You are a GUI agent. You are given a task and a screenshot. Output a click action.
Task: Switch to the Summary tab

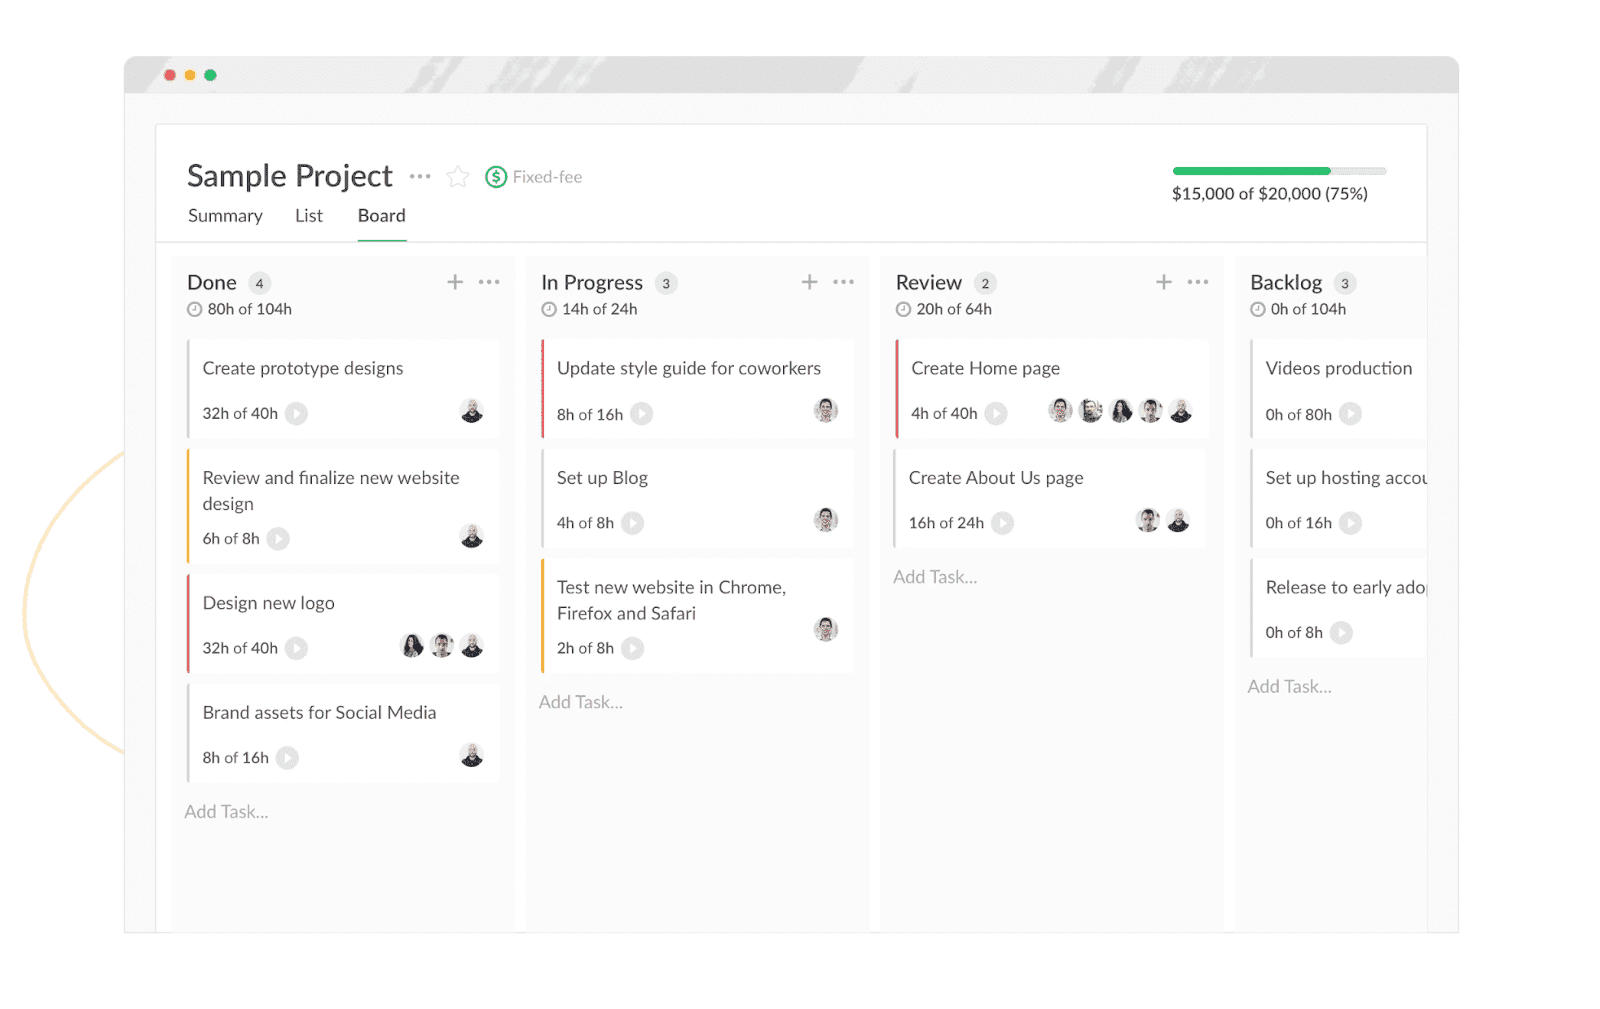225,216
